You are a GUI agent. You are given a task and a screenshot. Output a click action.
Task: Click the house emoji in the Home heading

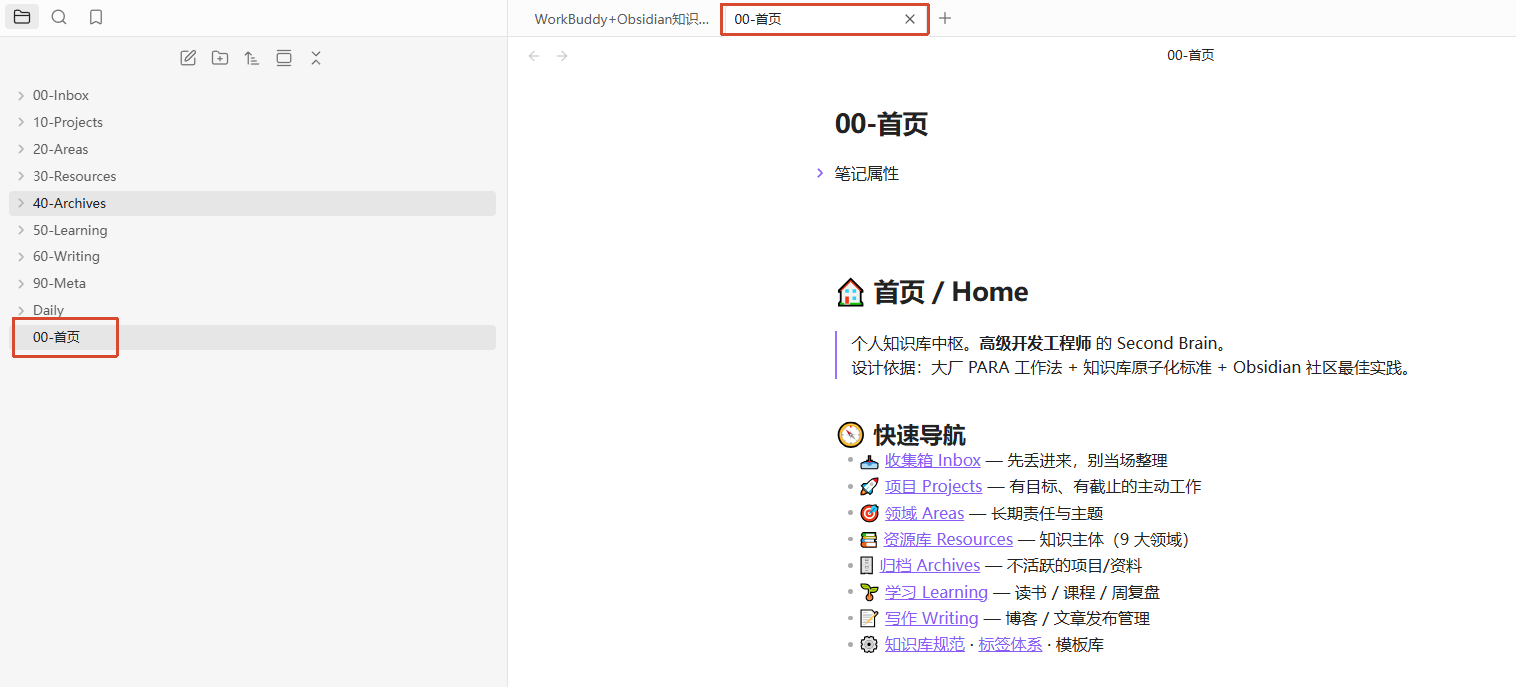point(850,292)
